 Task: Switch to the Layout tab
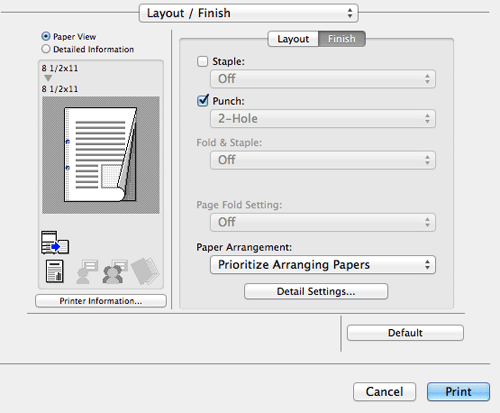click(293, 39)
